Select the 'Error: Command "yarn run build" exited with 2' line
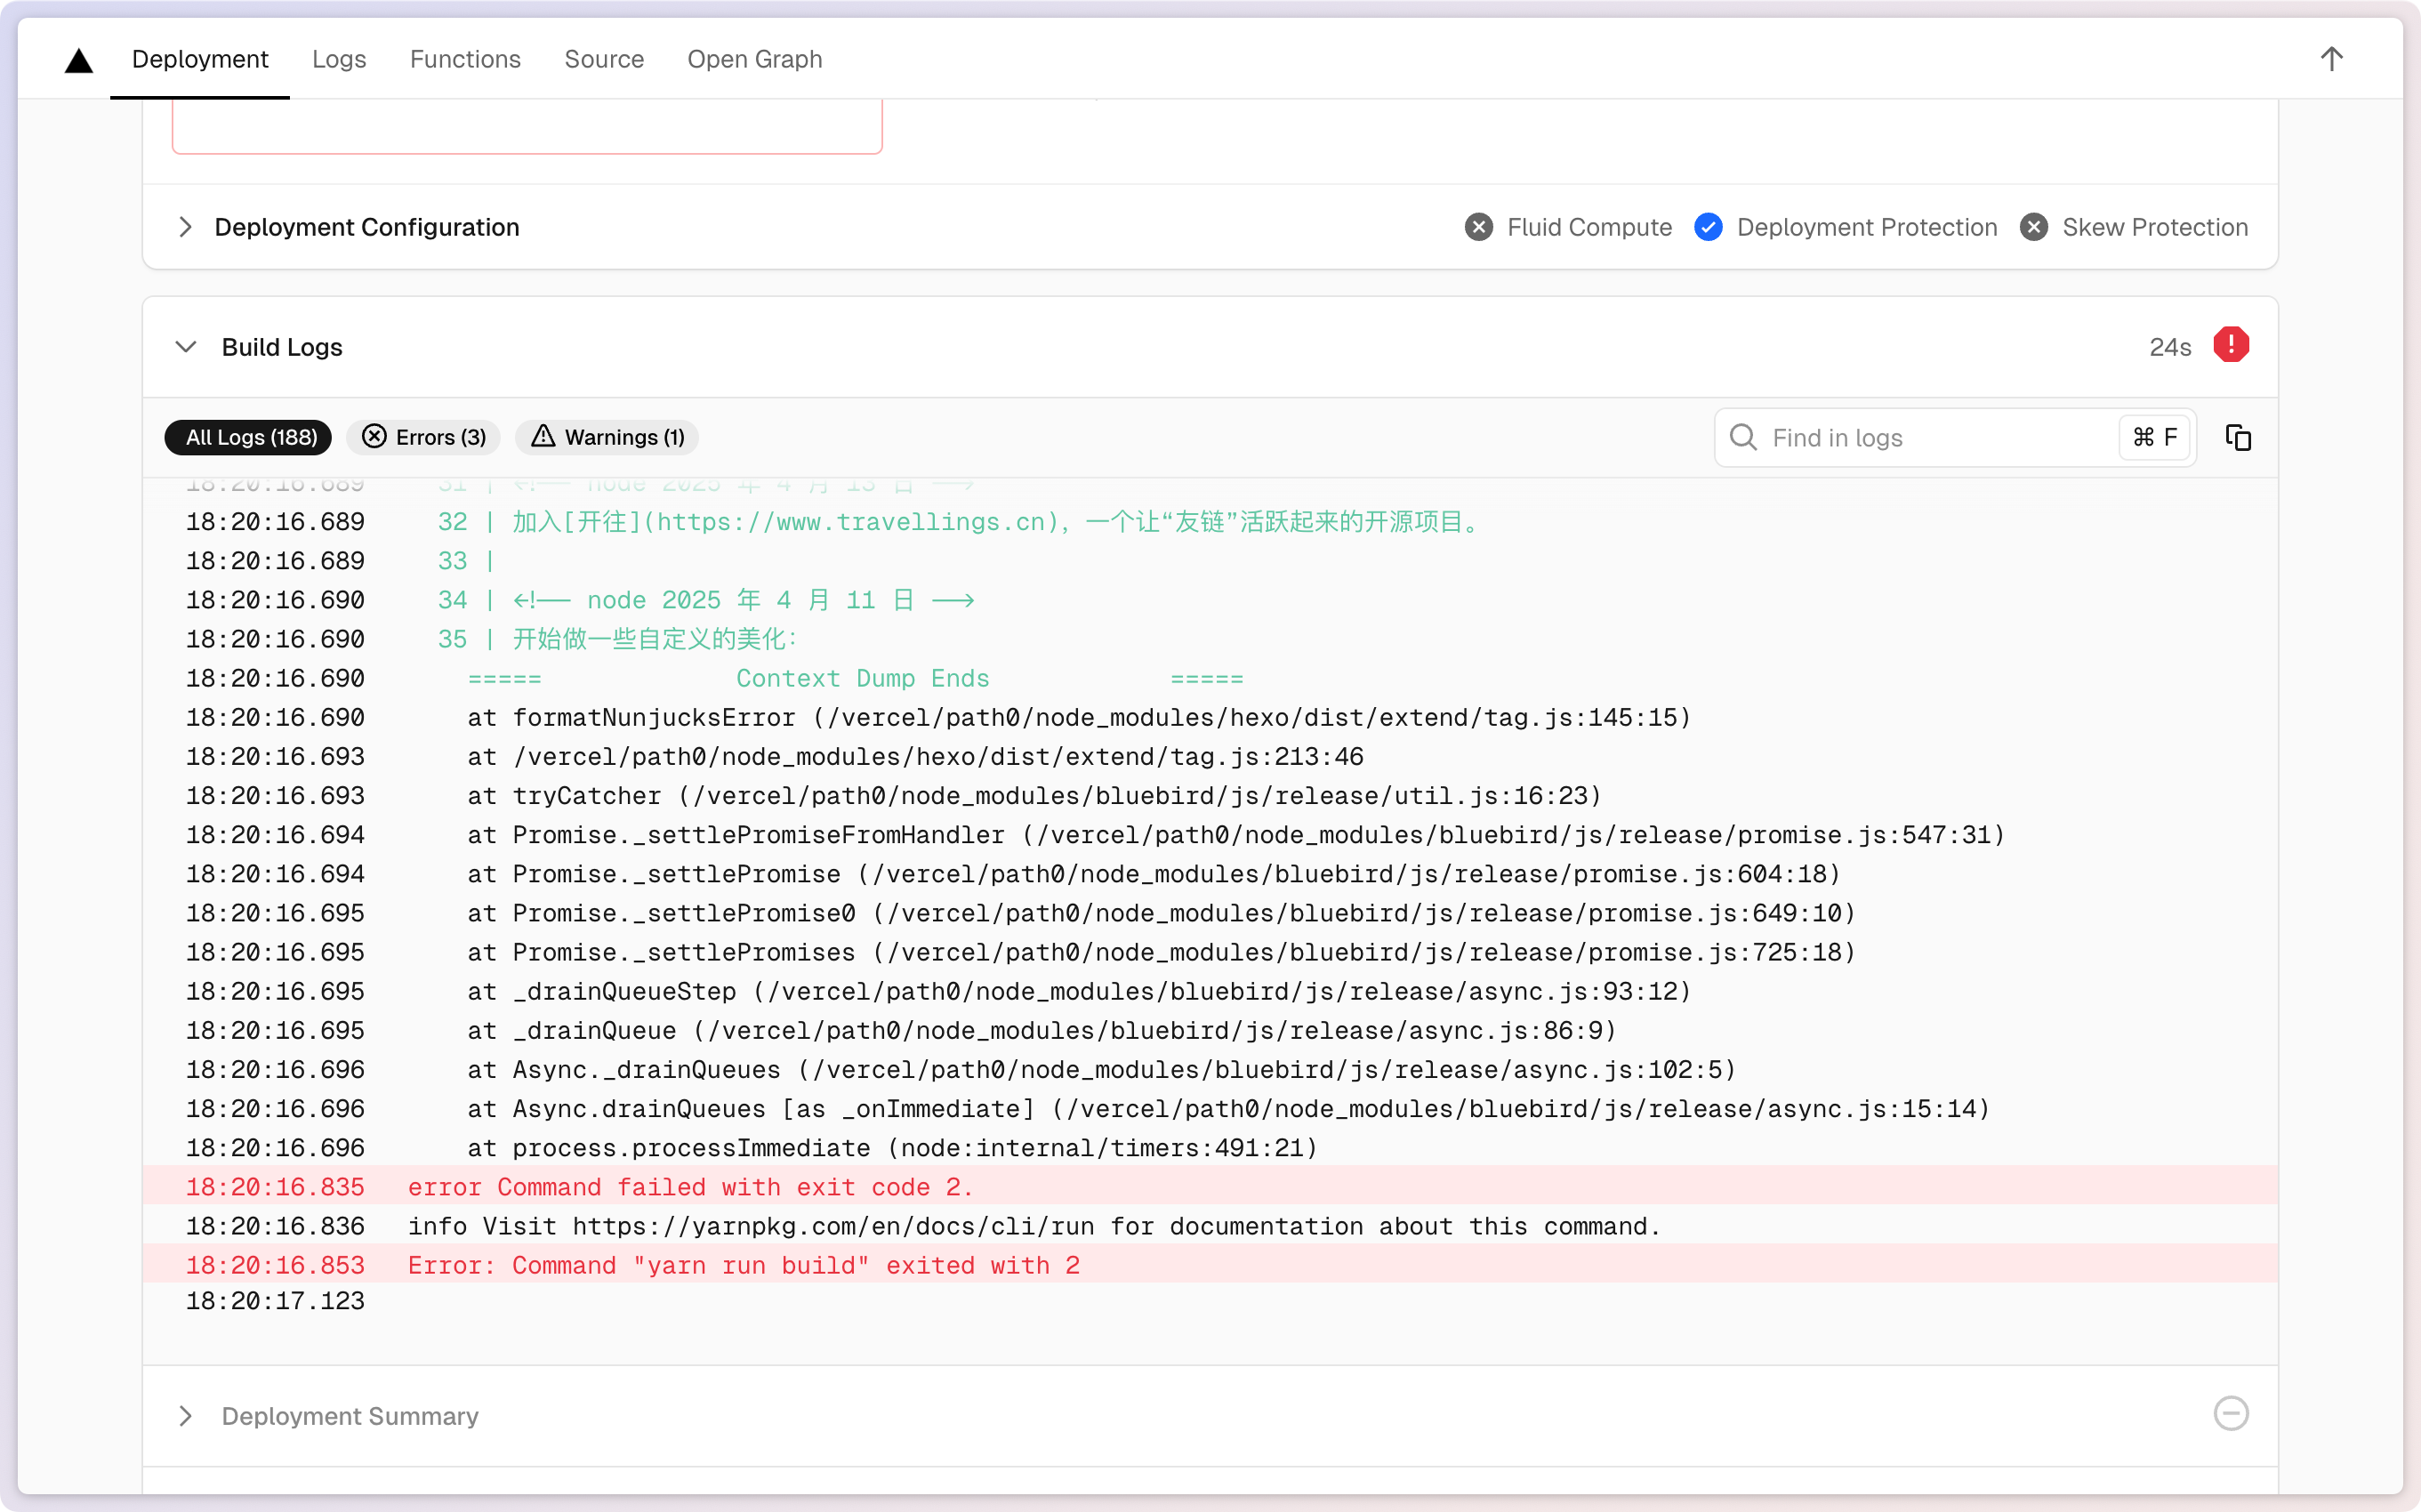 point(1210,1265)
